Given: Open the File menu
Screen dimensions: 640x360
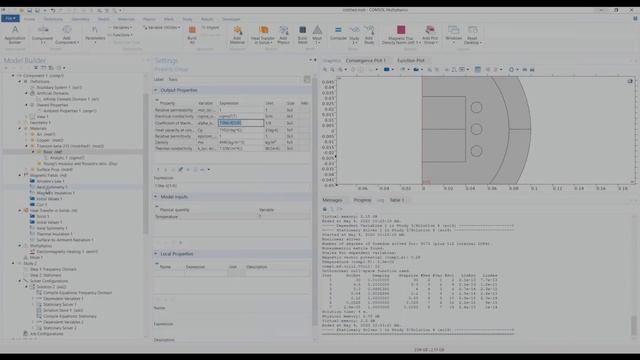Looking at the screenshot, I should 10,18.
